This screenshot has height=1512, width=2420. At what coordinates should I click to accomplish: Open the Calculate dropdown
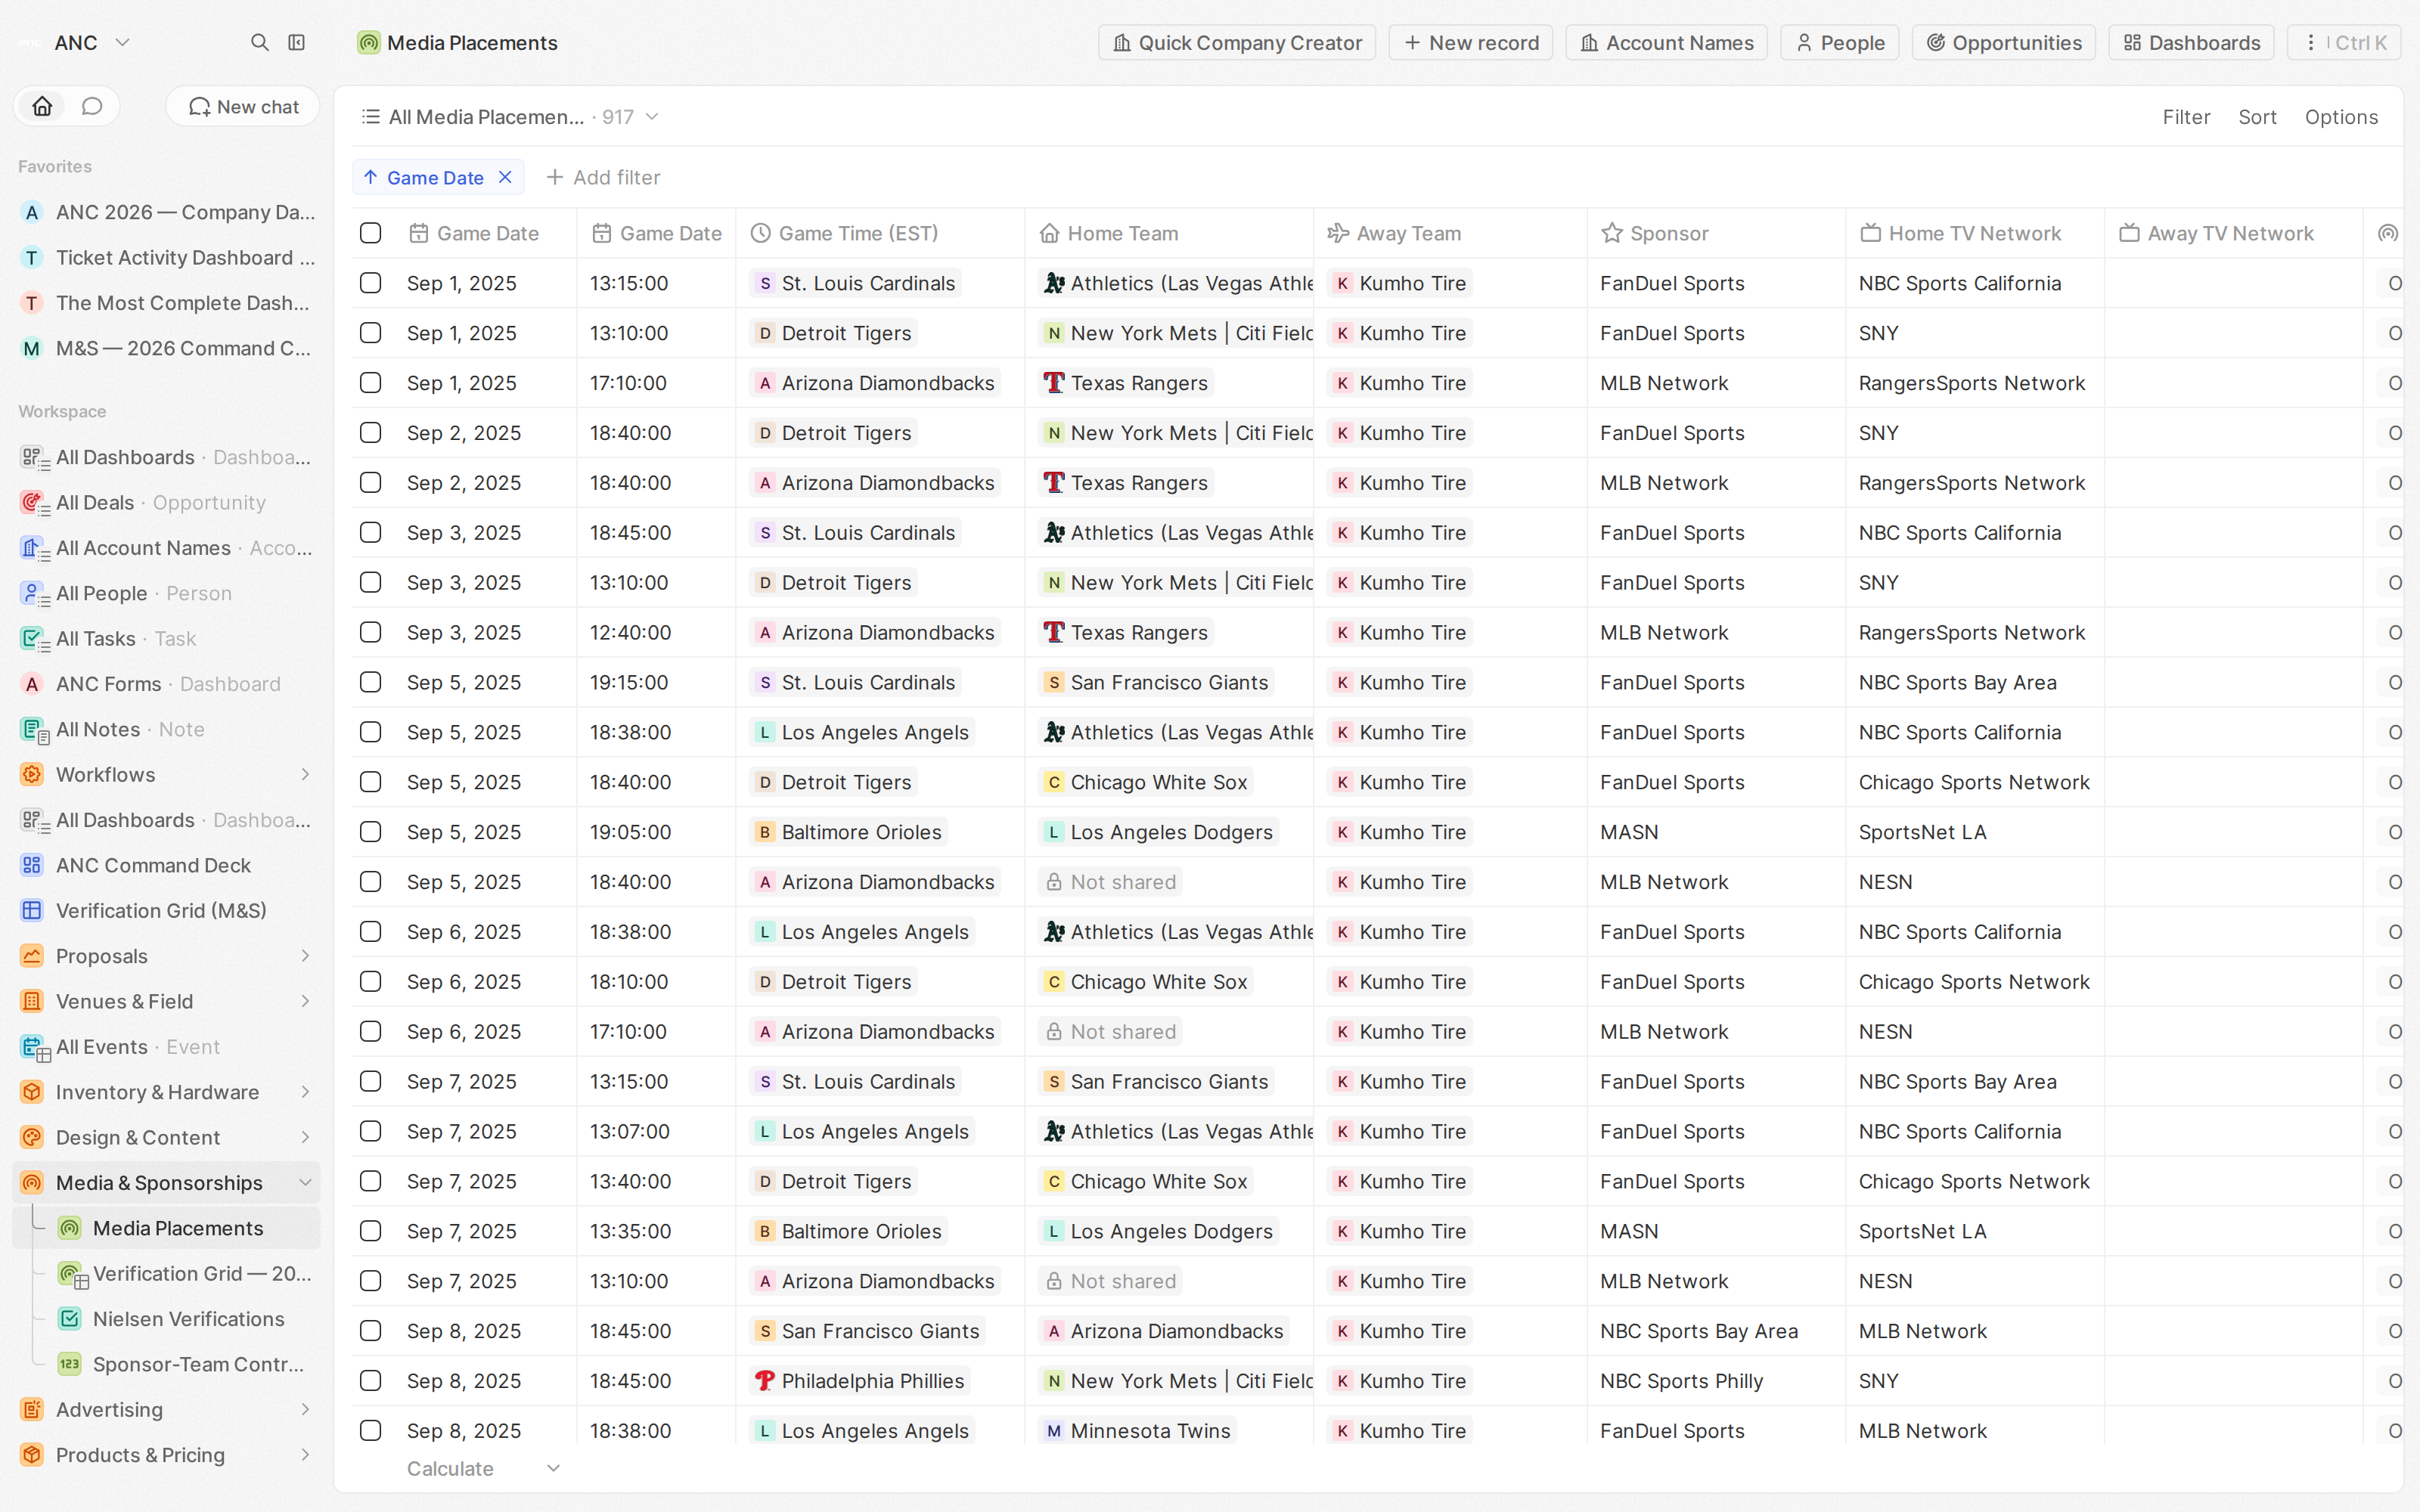click(483, 1468)
